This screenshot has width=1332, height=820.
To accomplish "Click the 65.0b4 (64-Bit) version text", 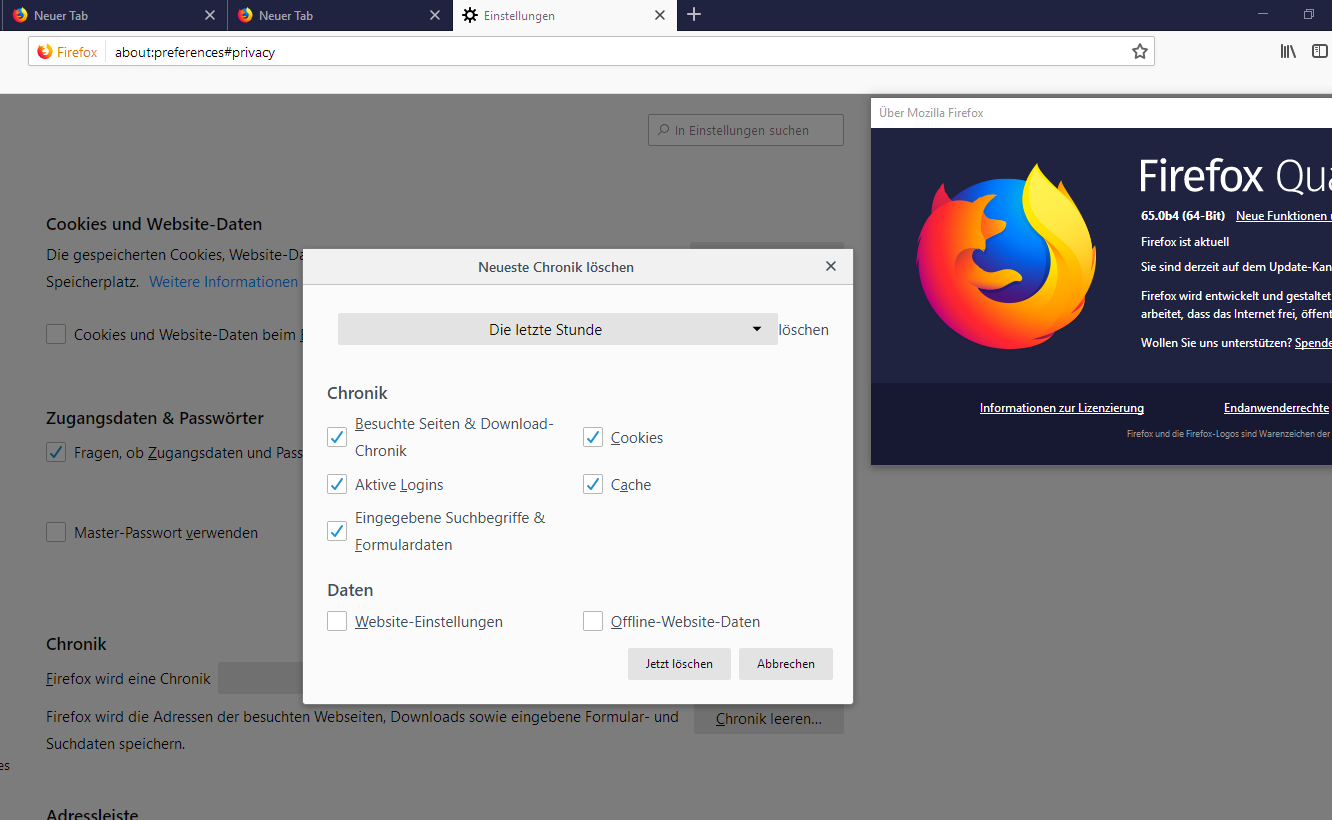I will tap(1183, 216).
